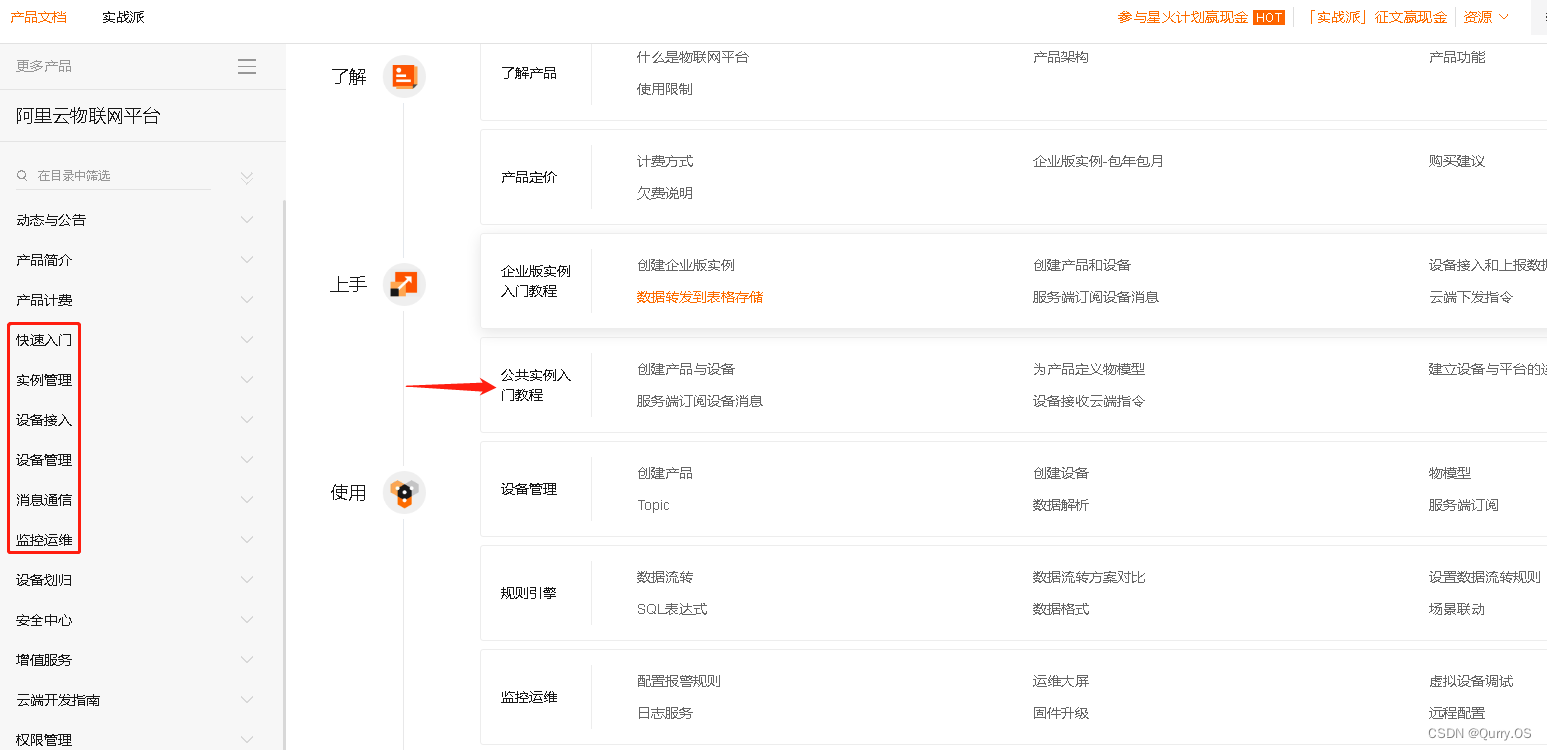The width and height of the screenshot is (1547, 750).
Task: Expand the 产品简介 sidebar section
Action: click(x=247, y=260)
